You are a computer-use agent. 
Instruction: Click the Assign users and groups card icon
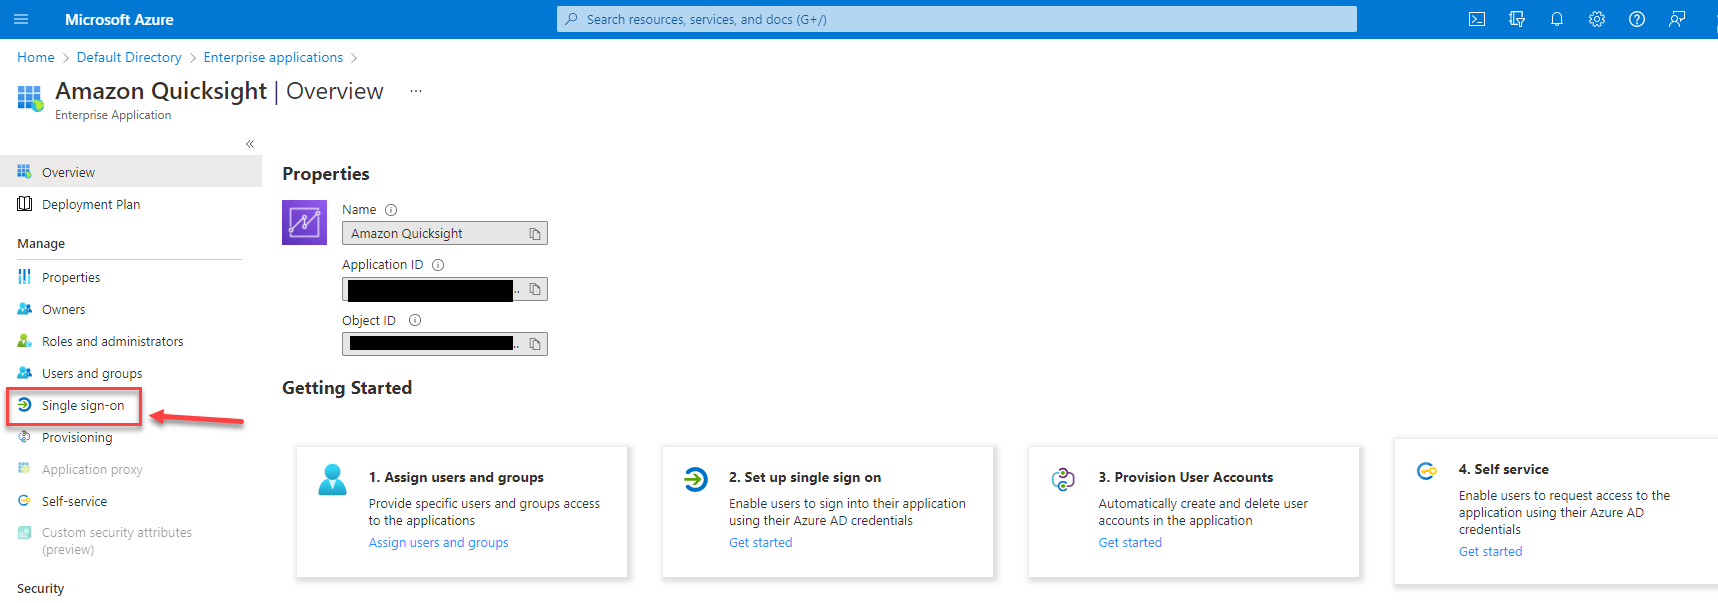tap(332, 480)
